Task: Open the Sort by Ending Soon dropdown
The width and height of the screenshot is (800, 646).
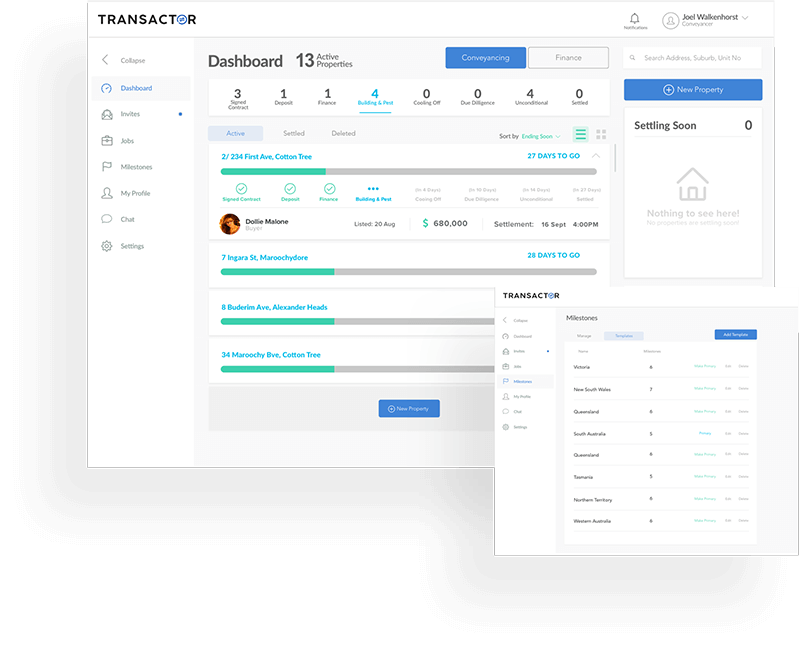Action: pos(540,136)
